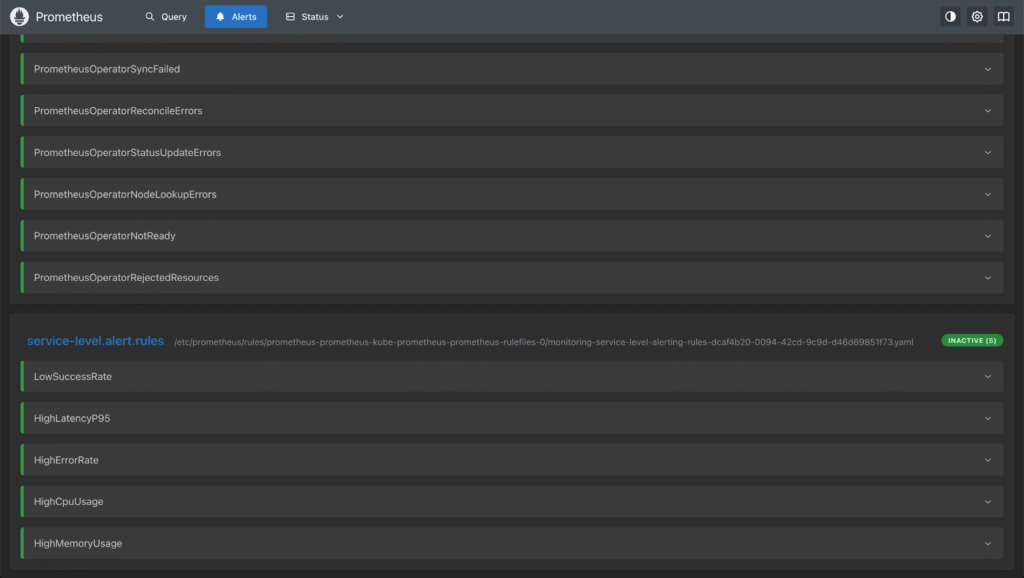Select the PrometheusOperatorStatusUpdateErrors rule name
The image size is (1024, 578).
click(127, 153)
